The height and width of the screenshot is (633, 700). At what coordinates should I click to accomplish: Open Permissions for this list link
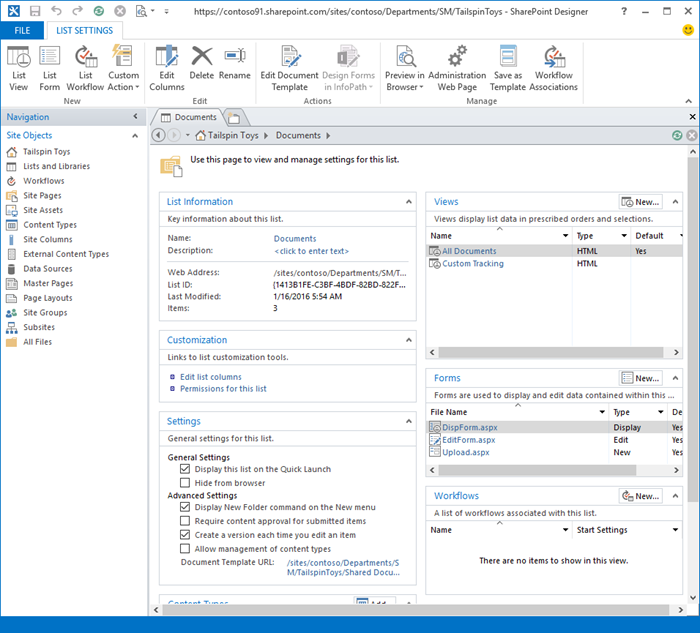[x=223, y=388]
